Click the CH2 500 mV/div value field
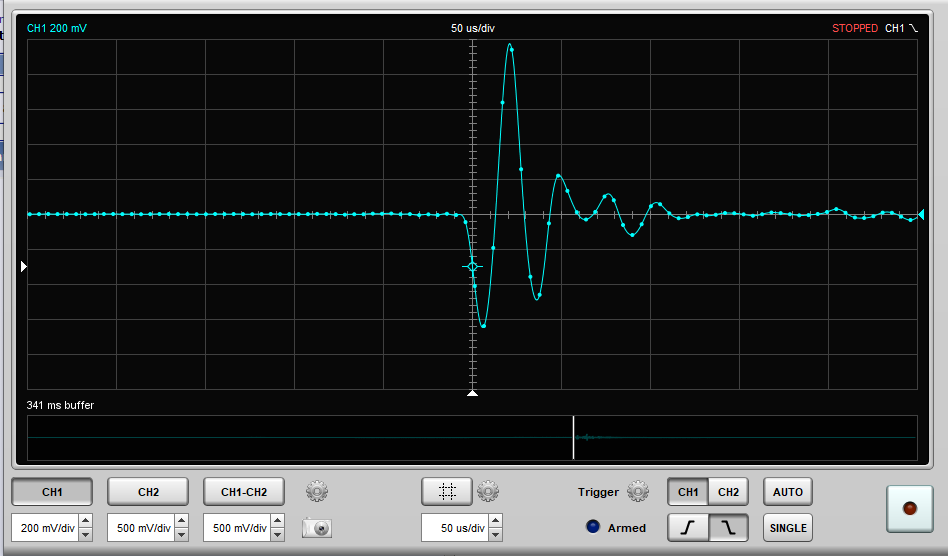Image resolution: width=948 pixels, height=556 pixels. pyautogui.click(x=141, y=528)
